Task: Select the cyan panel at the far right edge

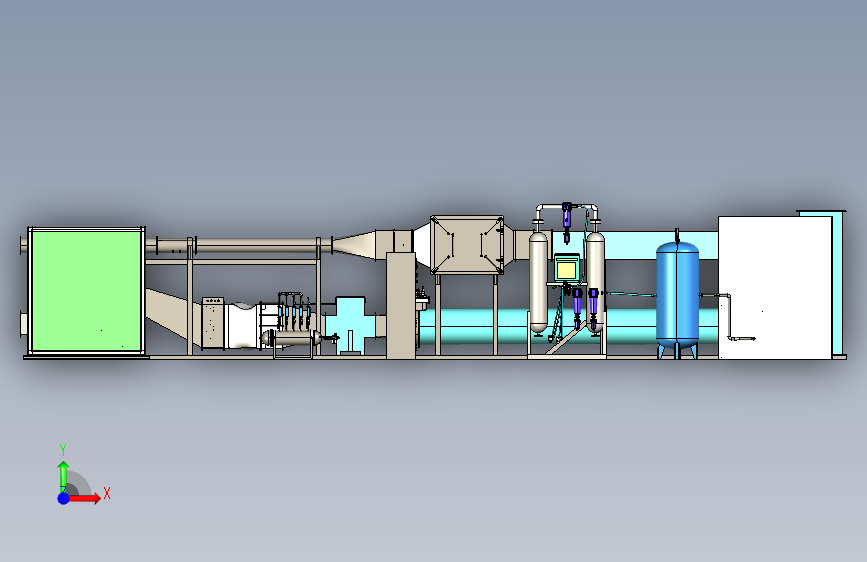Action: 837,283
